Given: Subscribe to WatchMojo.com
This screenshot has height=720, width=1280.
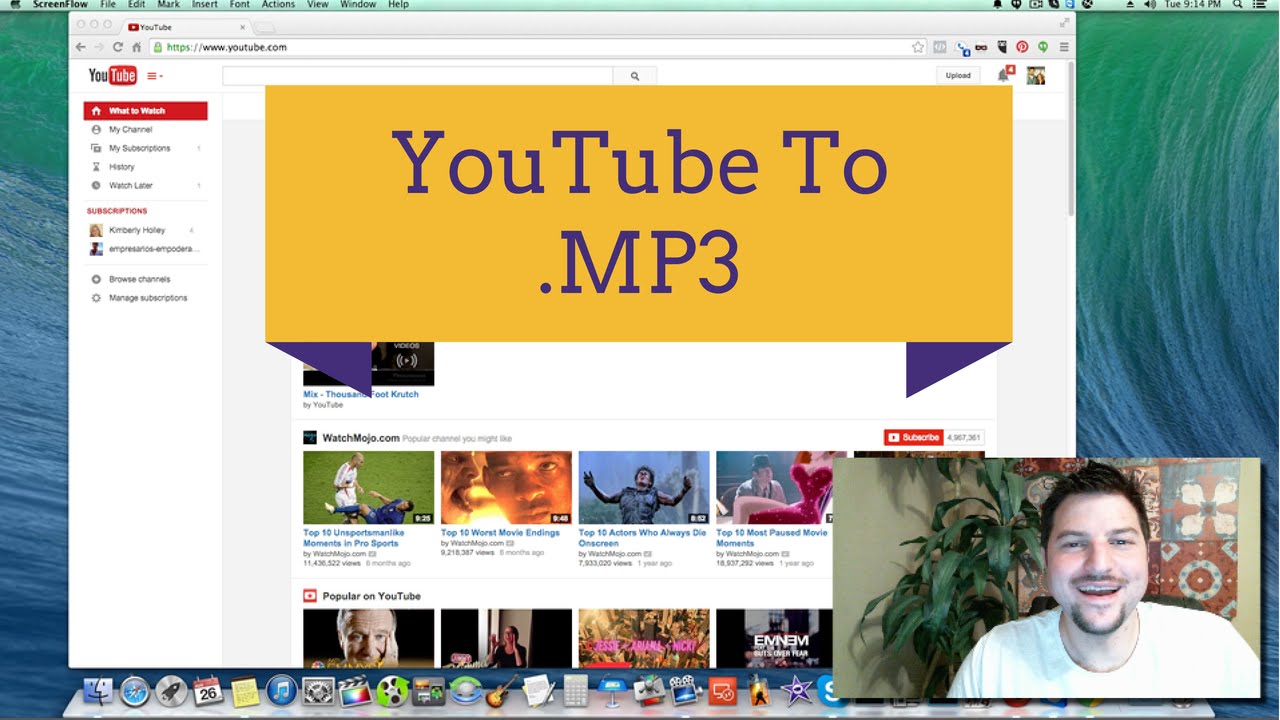Looking at the screenshot, I should tap(913, 437).
